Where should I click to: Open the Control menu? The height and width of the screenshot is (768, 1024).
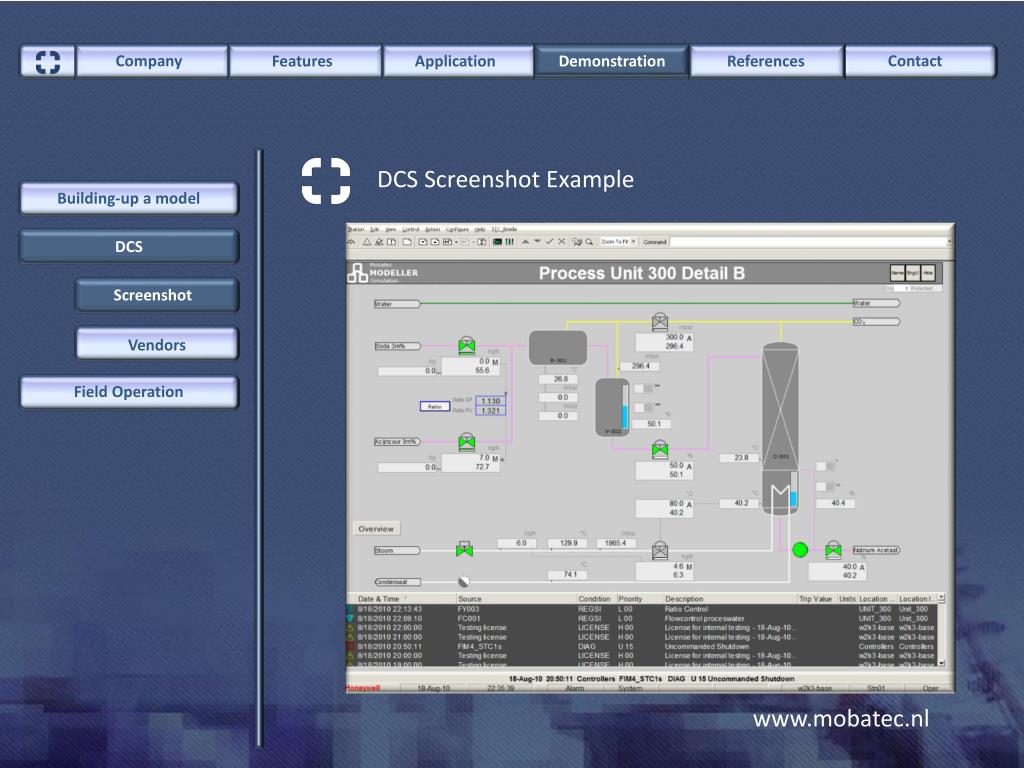(x=411, y=229)
